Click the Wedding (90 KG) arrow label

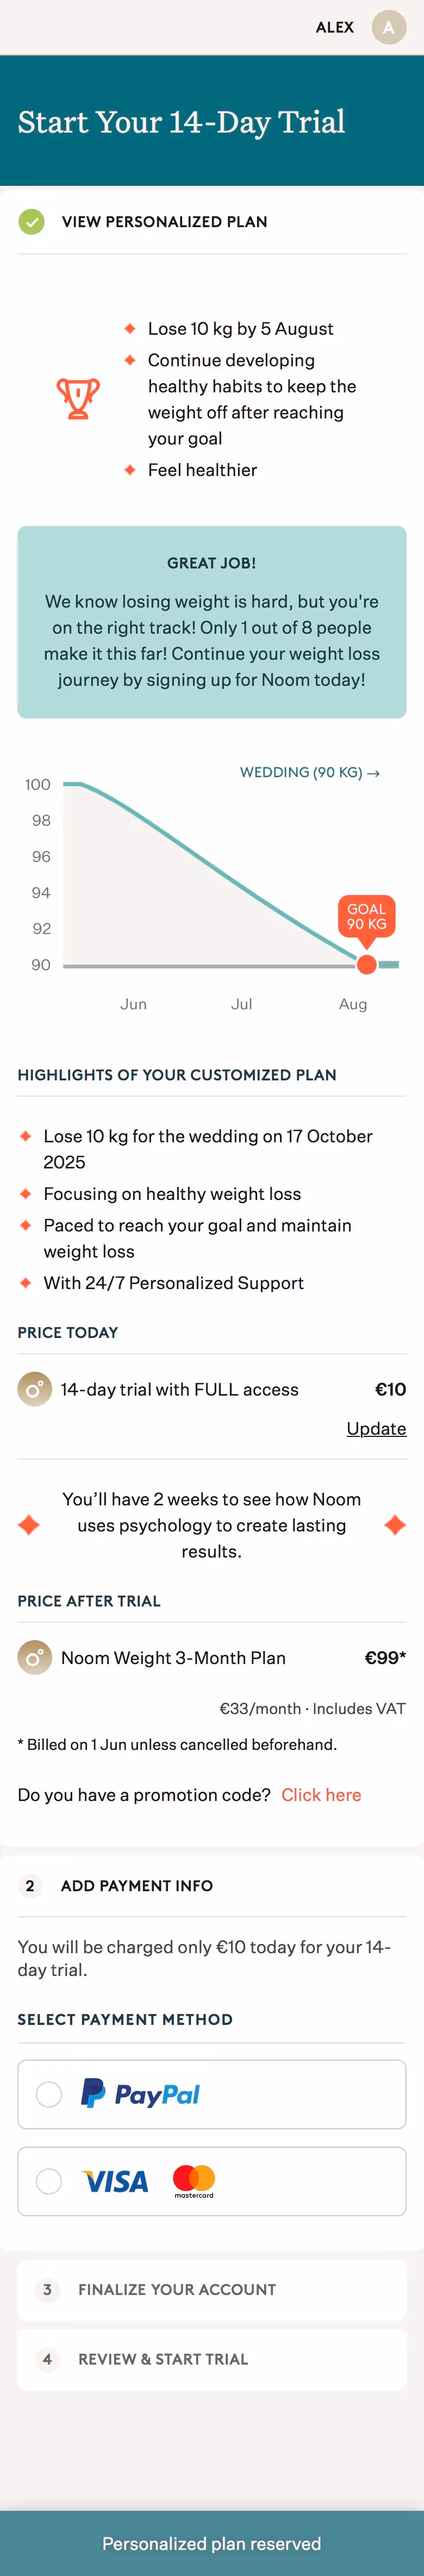click(x=310, y=772)
